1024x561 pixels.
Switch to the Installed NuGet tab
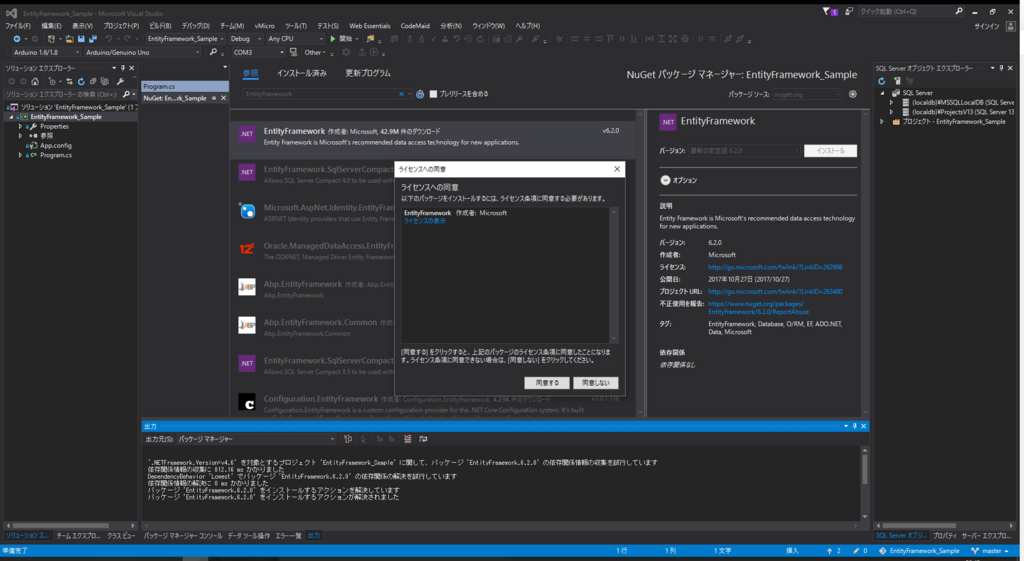[302, 73]
